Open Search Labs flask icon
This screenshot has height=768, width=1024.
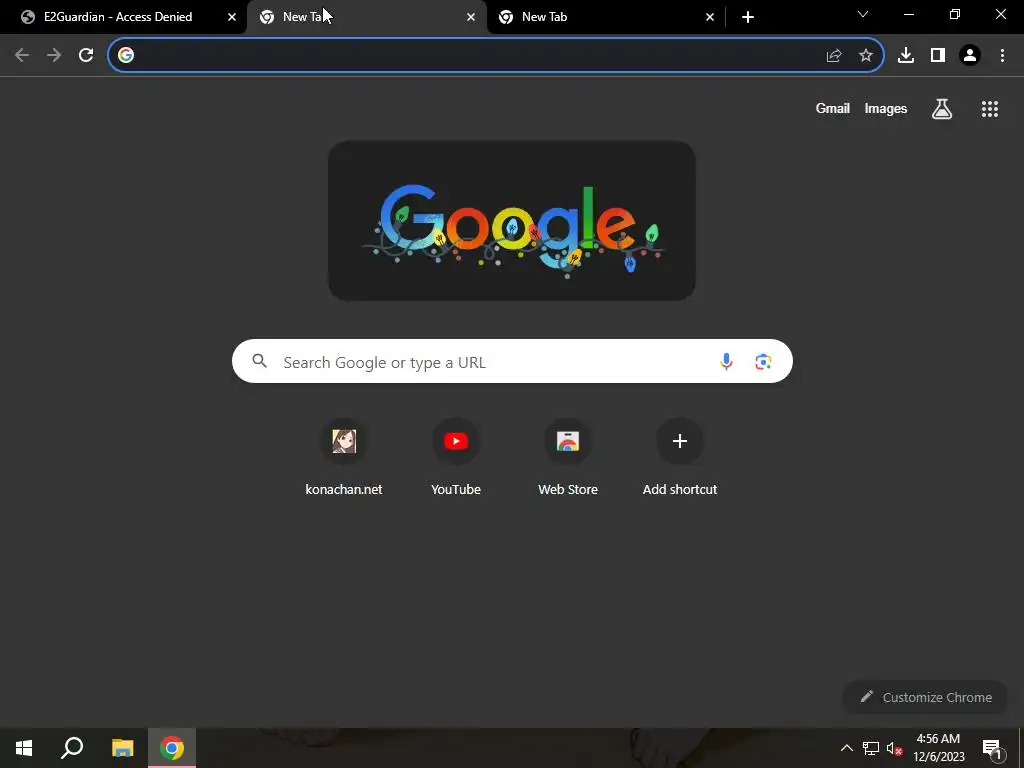(942, 109)
